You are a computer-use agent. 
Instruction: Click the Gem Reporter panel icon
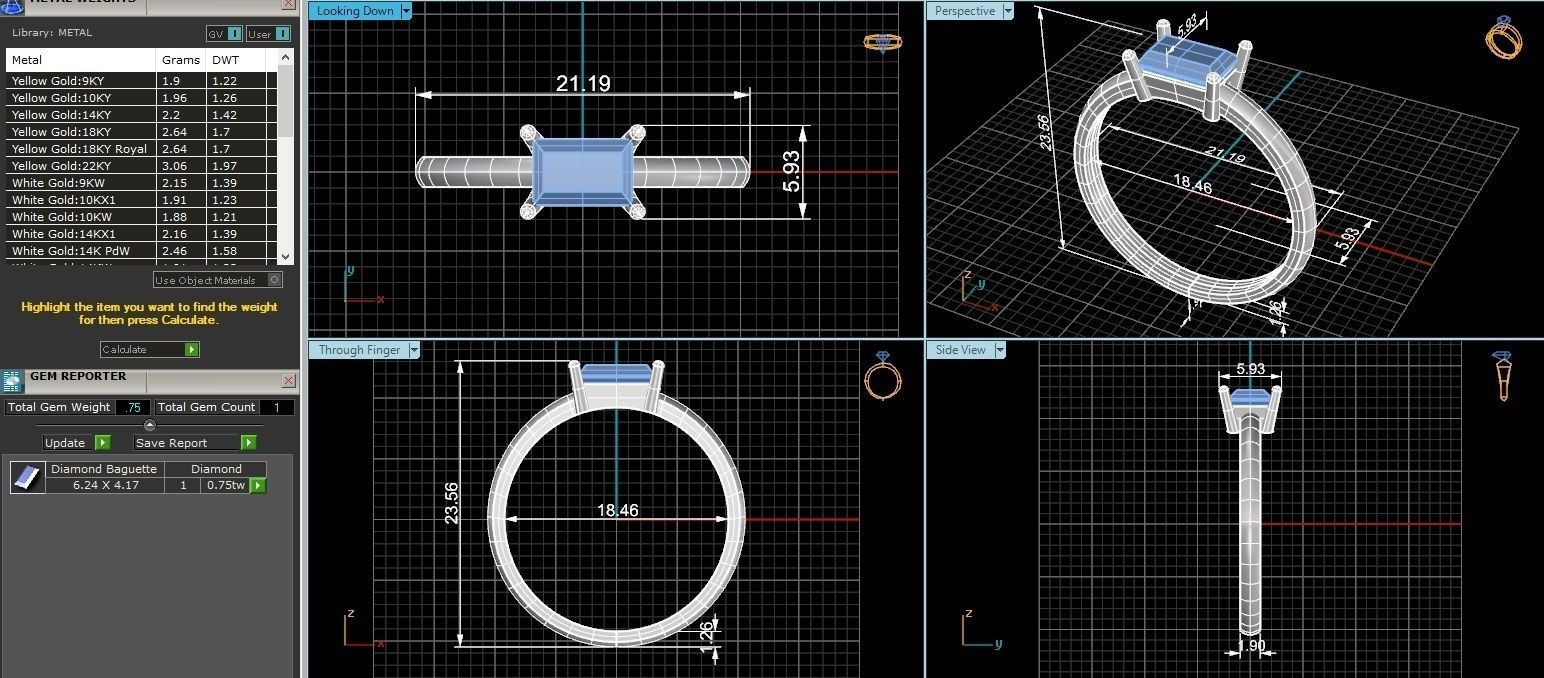coord(13,381)
